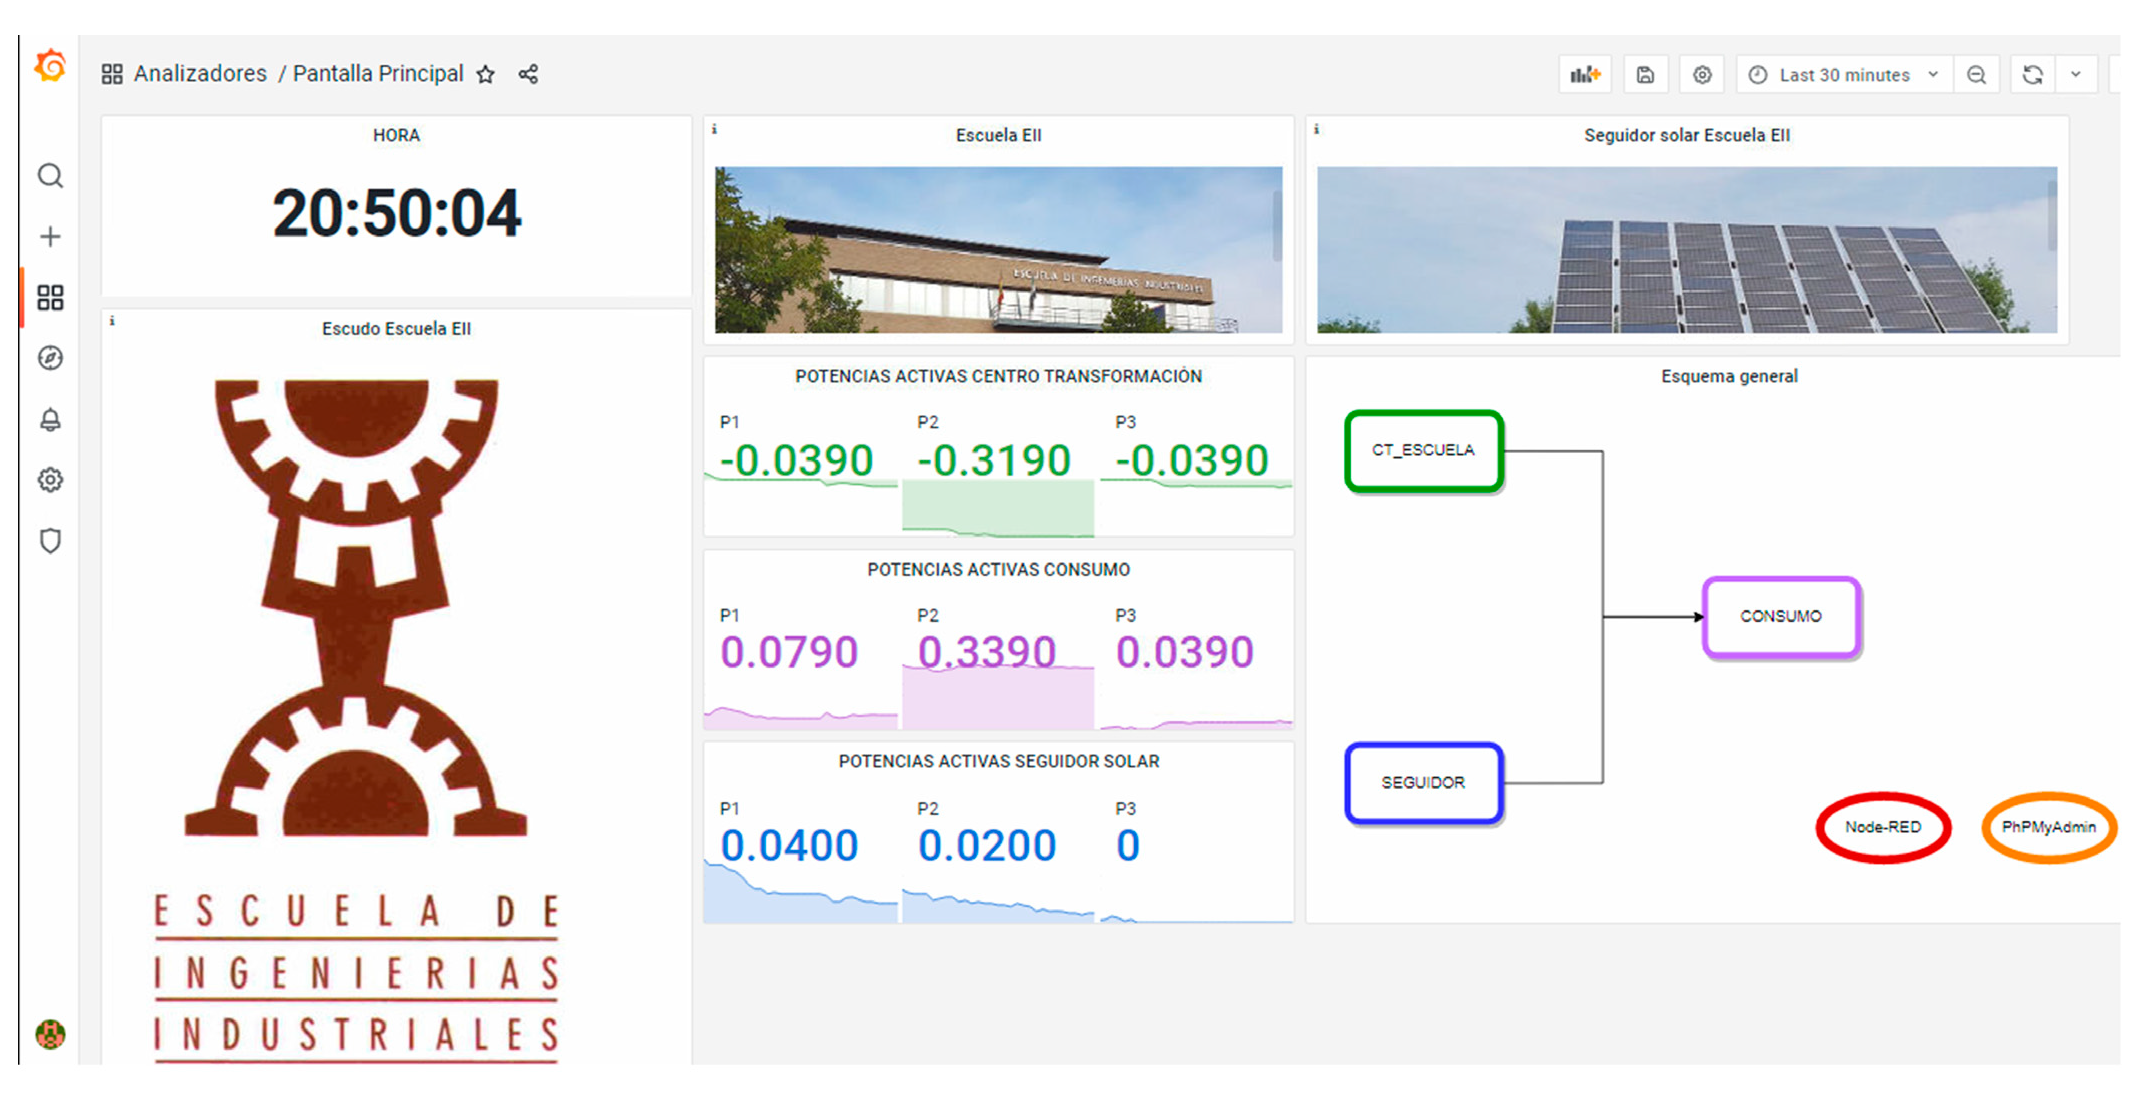Click the Create plus icon in sidebar
This screenshot has height=1094, width=2139.
[x=50, y=237]
